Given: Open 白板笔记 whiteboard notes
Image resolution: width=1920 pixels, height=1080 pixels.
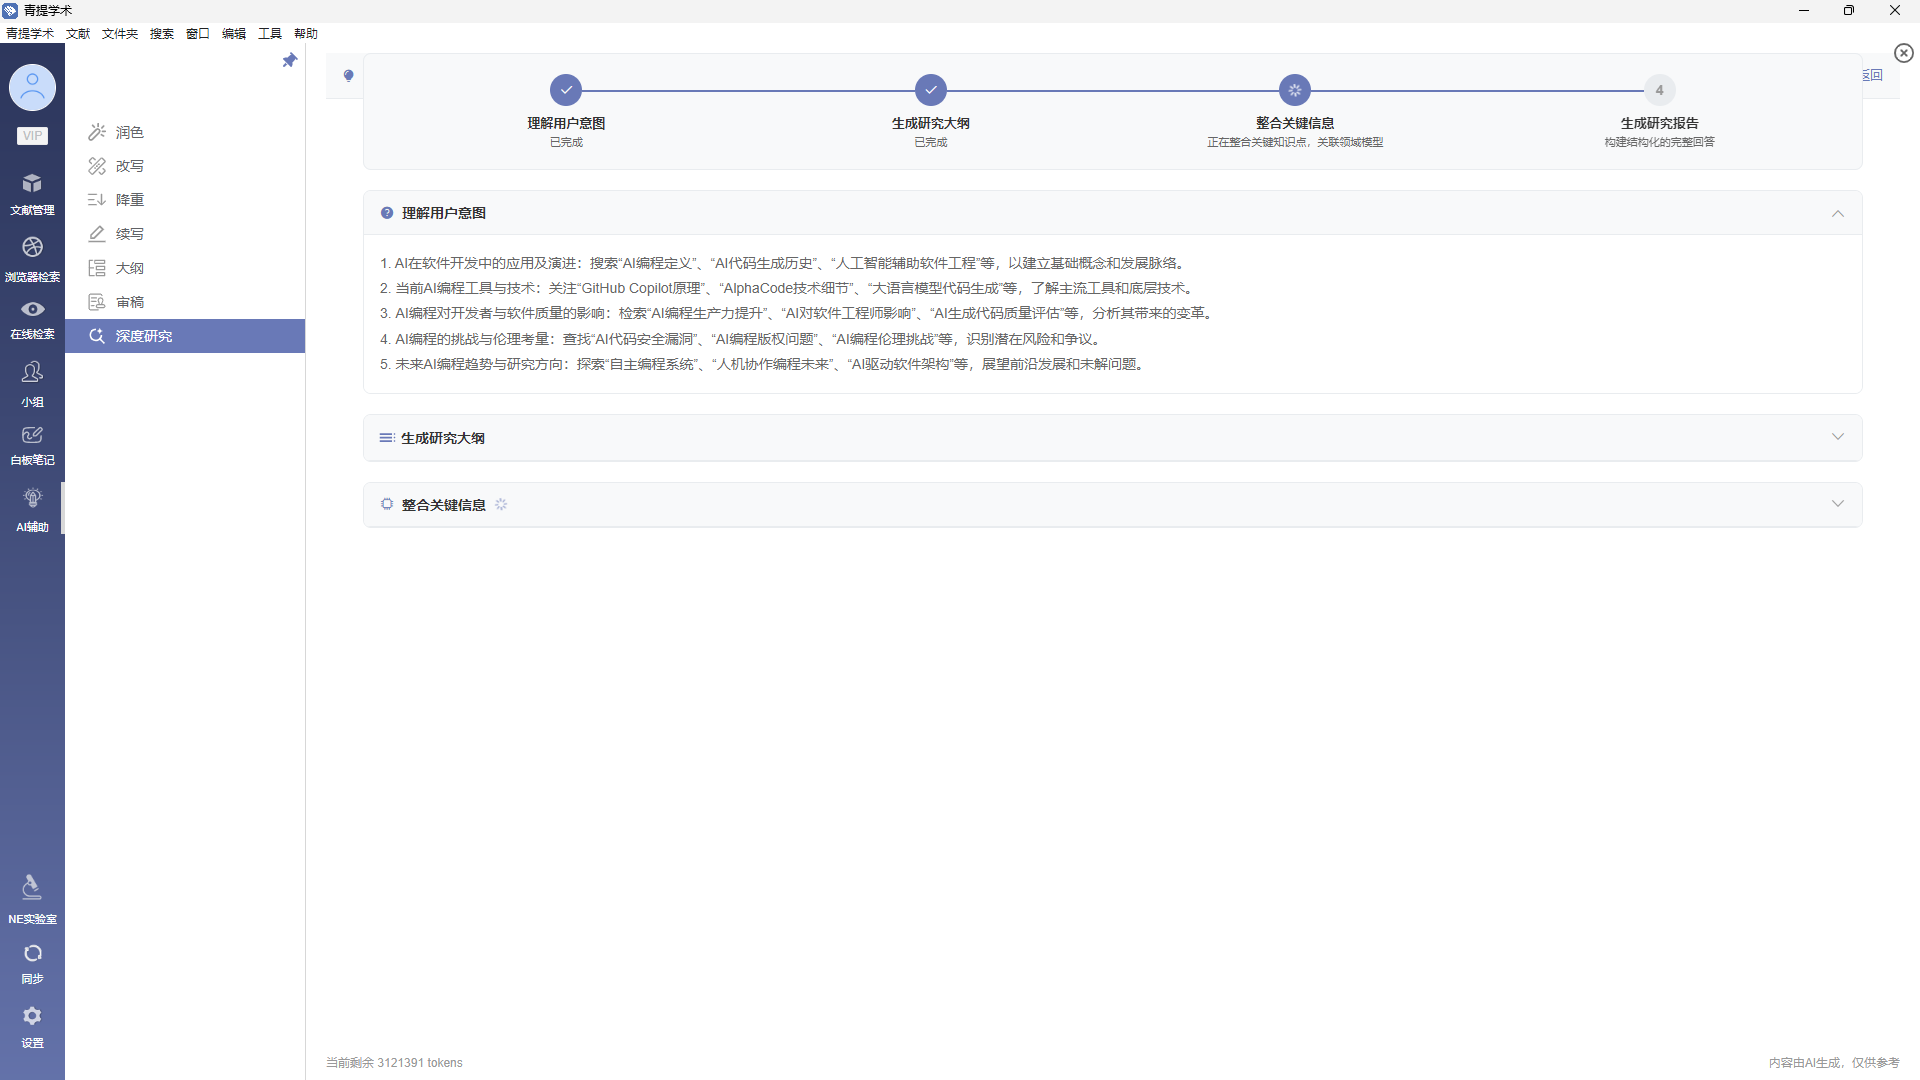Looking at the screenshot, I should click(32, 444).
